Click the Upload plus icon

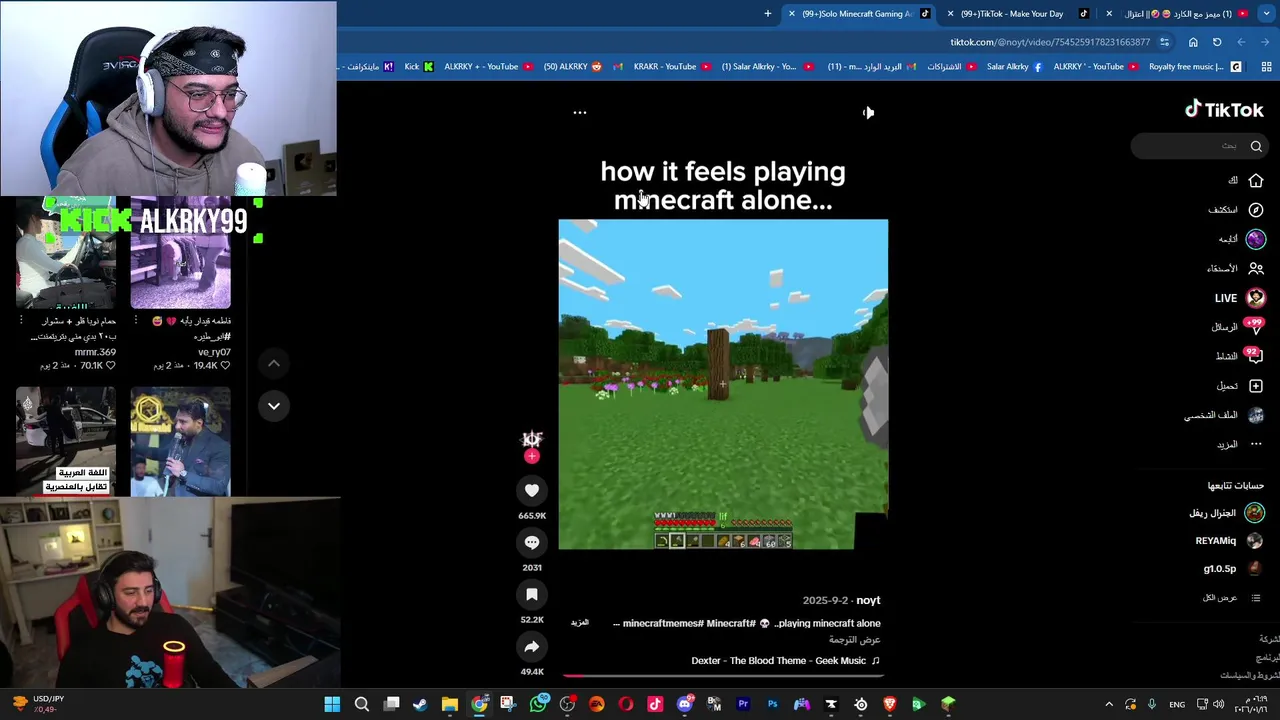(1256, 386)
